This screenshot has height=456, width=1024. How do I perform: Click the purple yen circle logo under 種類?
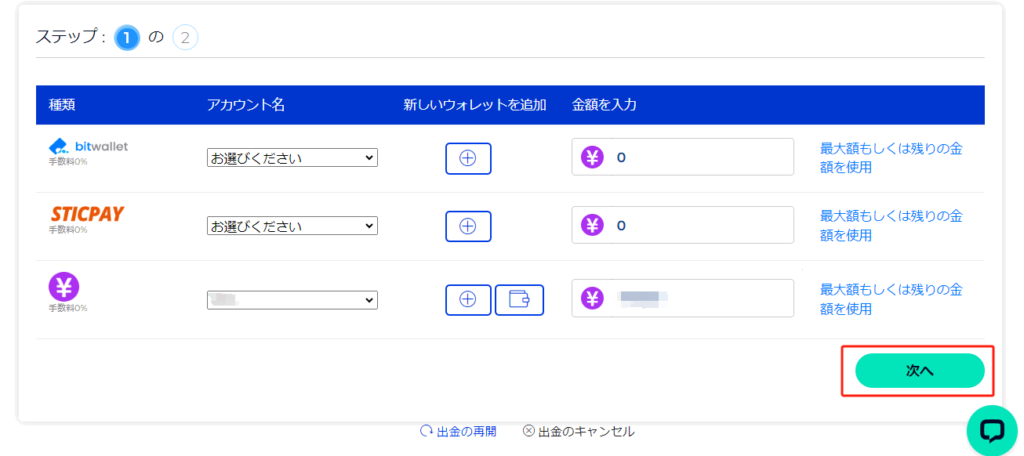[64, 286]
